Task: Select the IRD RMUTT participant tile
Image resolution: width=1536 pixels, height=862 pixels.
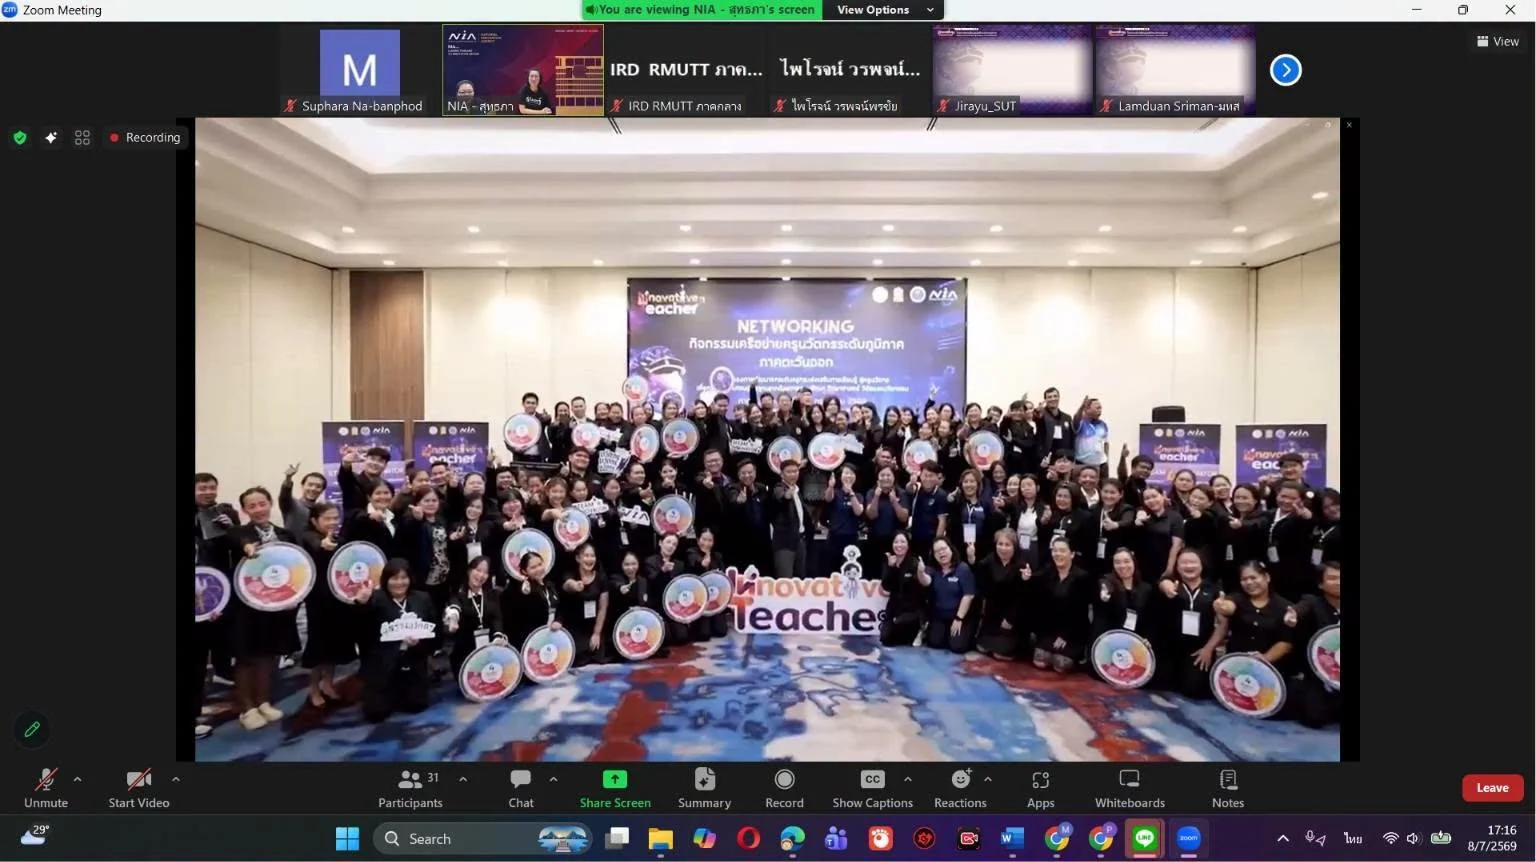Action: [686, 70]
